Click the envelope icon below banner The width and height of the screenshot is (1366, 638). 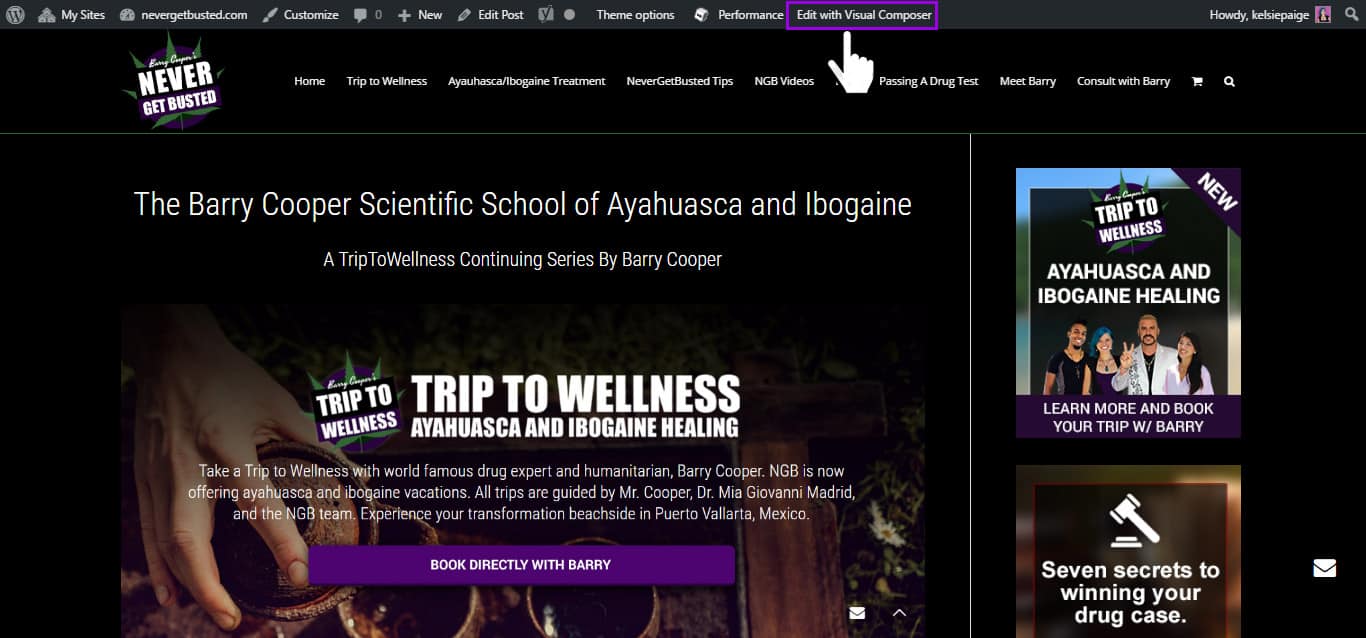coord(857,613)
